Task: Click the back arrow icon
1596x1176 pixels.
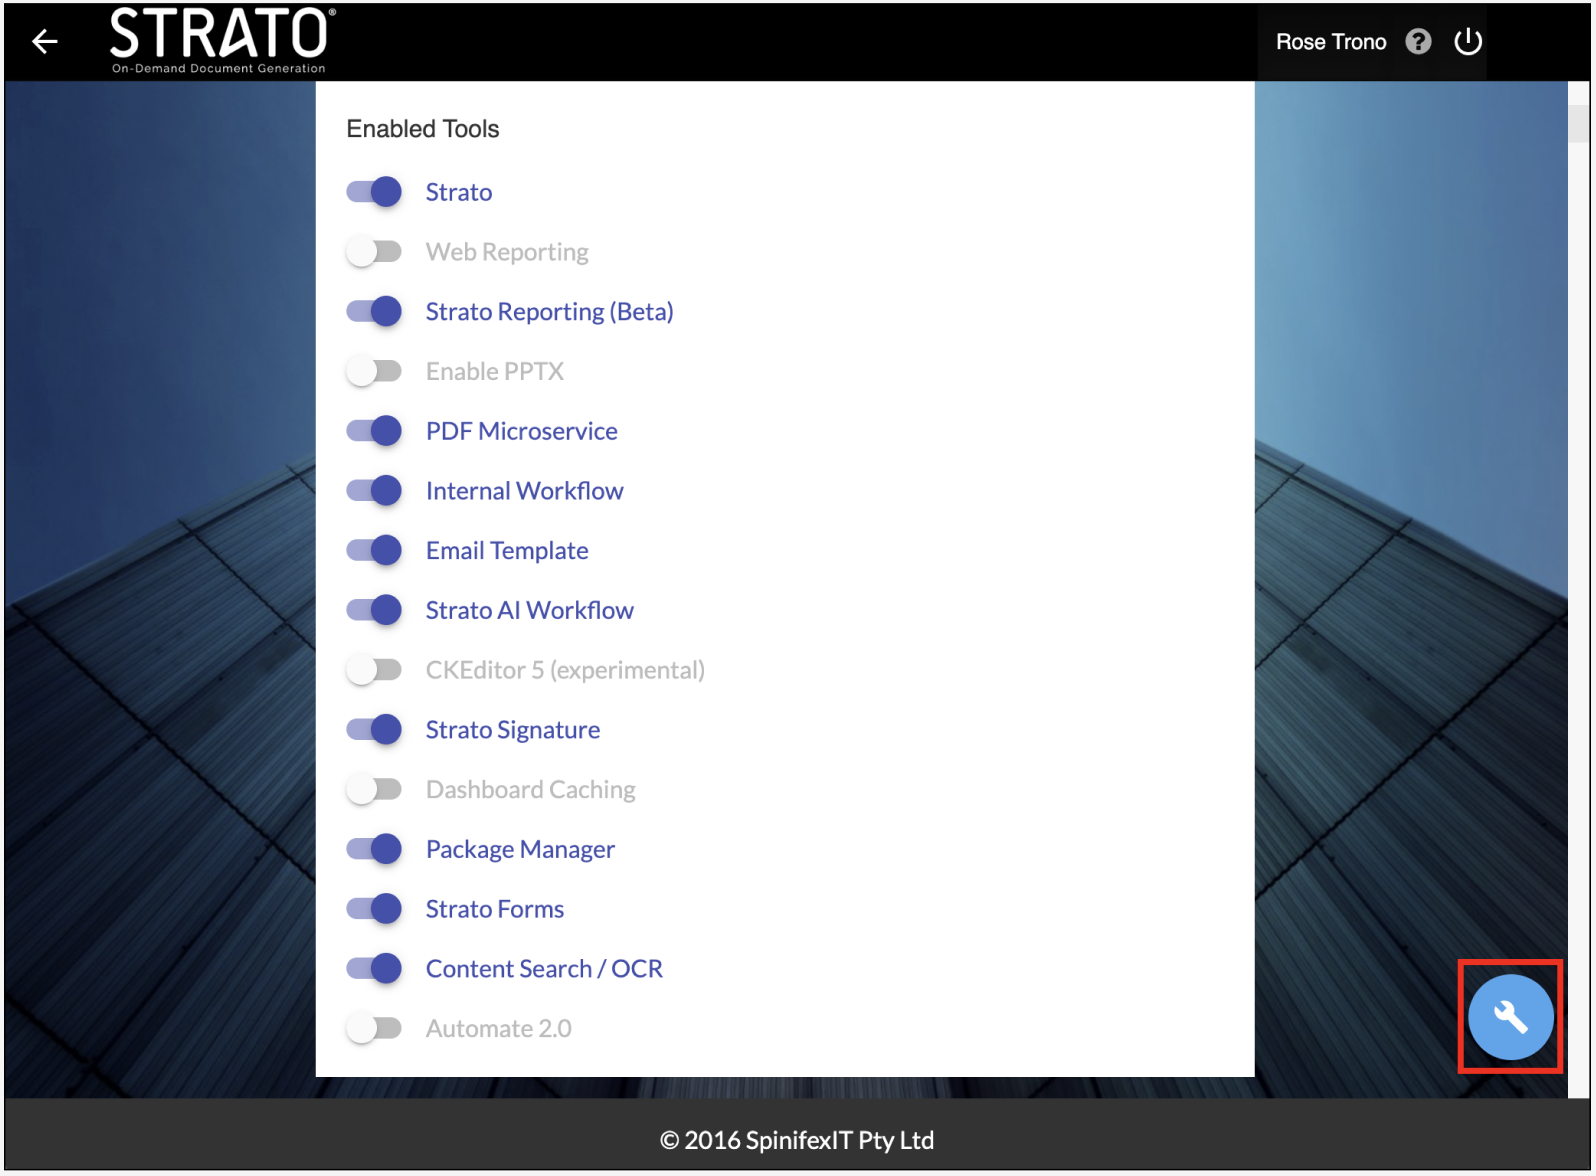Action: pyautogui.click(x=44, y=41)
